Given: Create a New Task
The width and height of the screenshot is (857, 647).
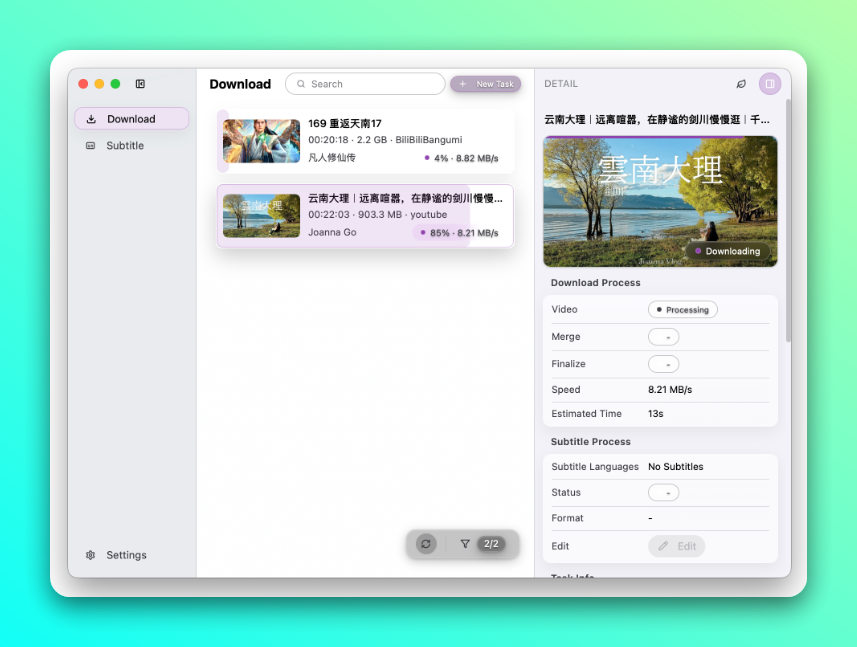Looking at the screenshot, I should (x=485, y=84).
